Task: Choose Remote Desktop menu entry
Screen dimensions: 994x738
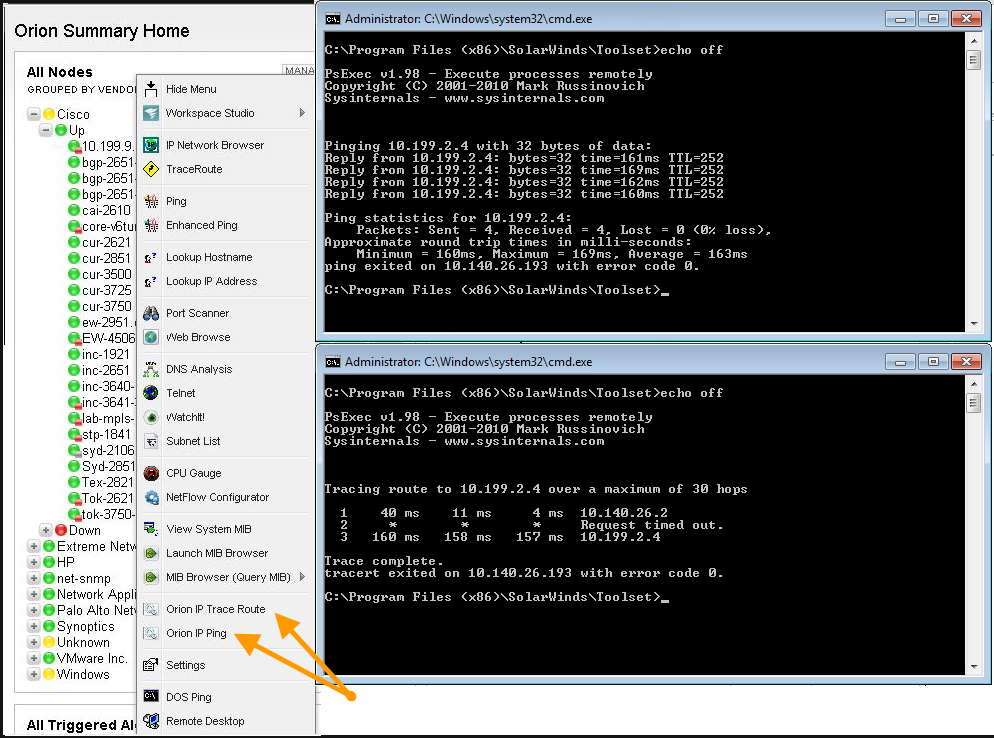Action: click(205, 721)
